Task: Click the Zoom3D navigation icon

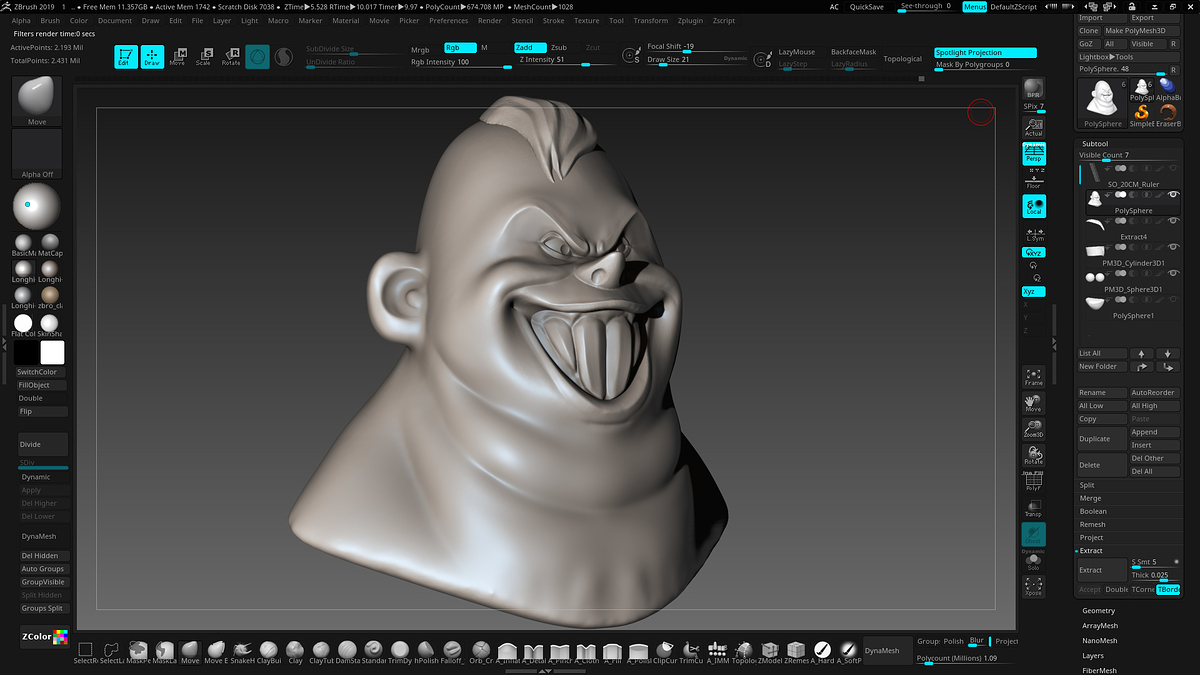Action: pos(1034,429)
